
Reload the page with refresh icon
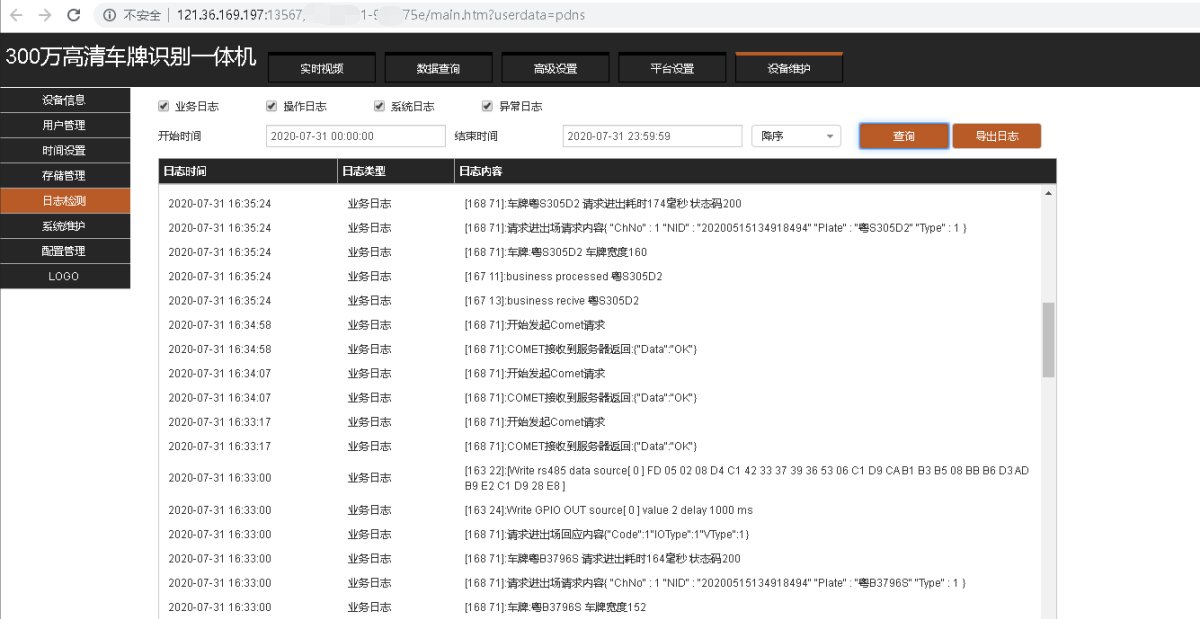(x=73, y=15)
